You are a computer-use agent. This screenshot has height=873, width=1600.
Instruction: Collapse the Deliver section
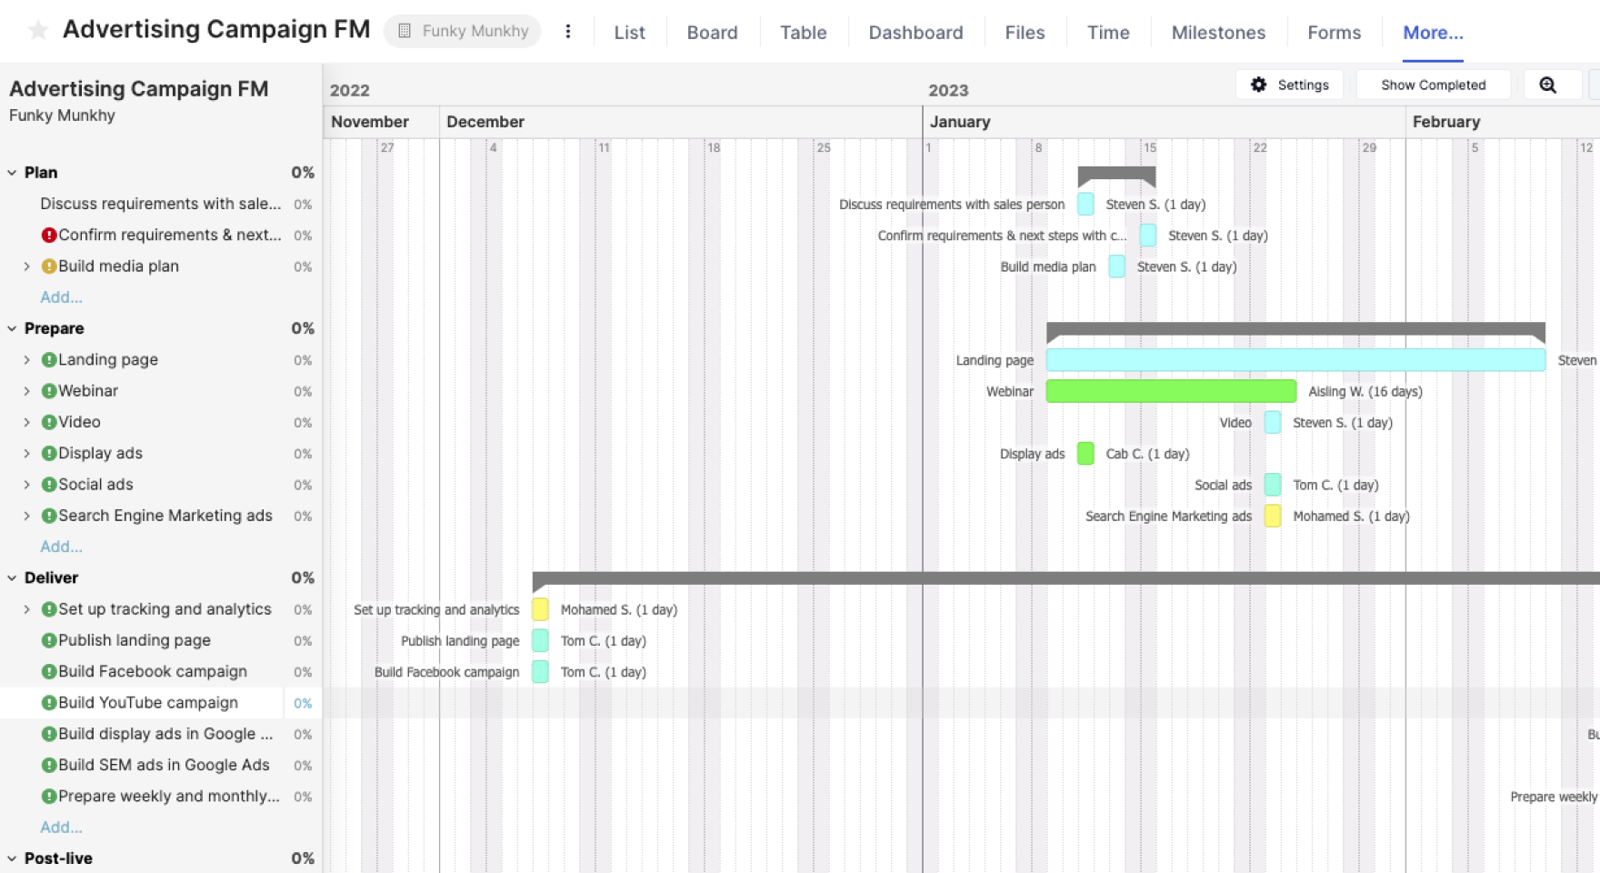point(12,578)
